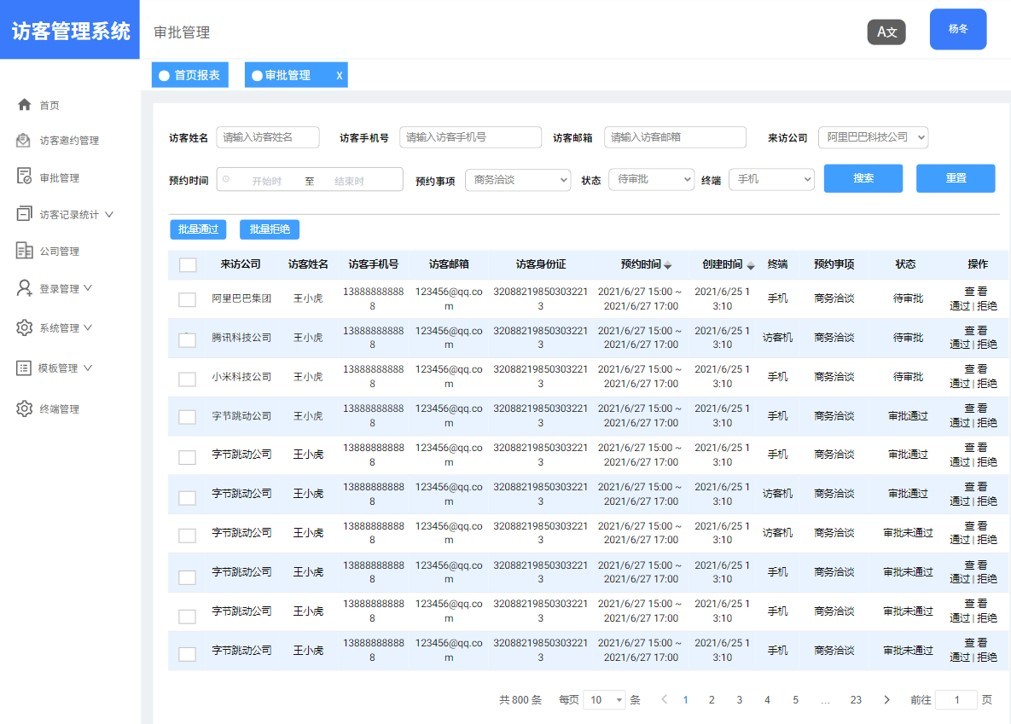Viewport: 1011px width, 724px height.
Task: Click the 批量通过 batch approve button
Action: pos(198,229)
